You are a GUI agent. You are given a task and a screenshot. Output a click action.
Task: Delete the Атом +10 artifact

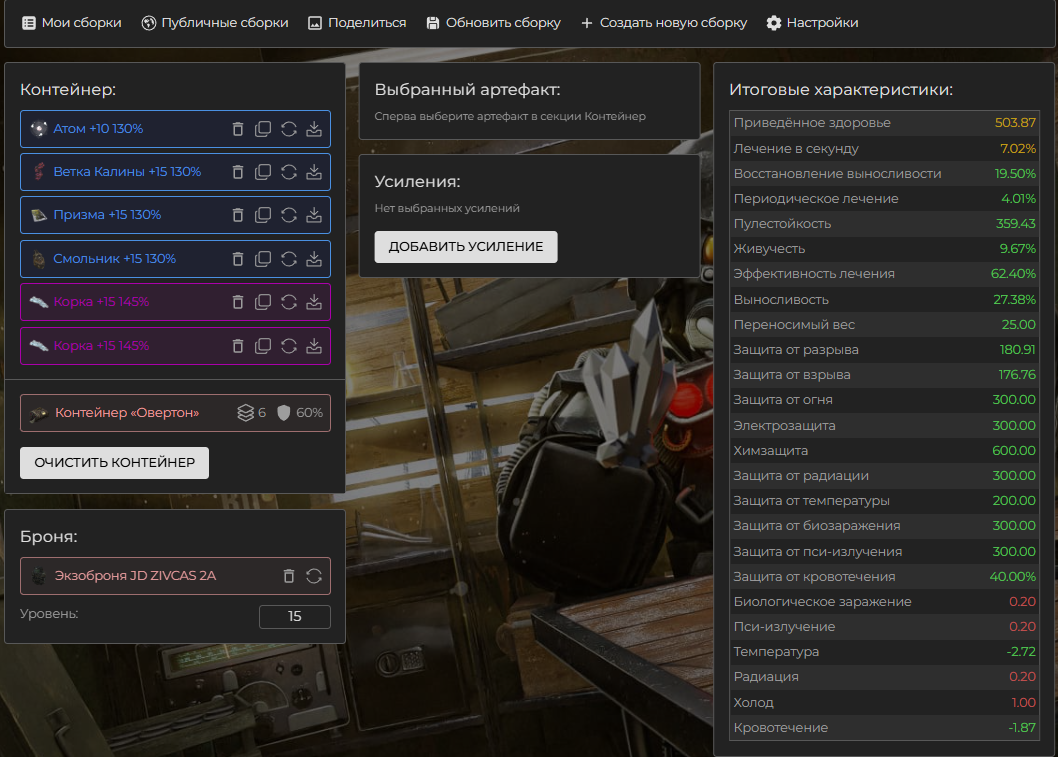tap(238, 129)
